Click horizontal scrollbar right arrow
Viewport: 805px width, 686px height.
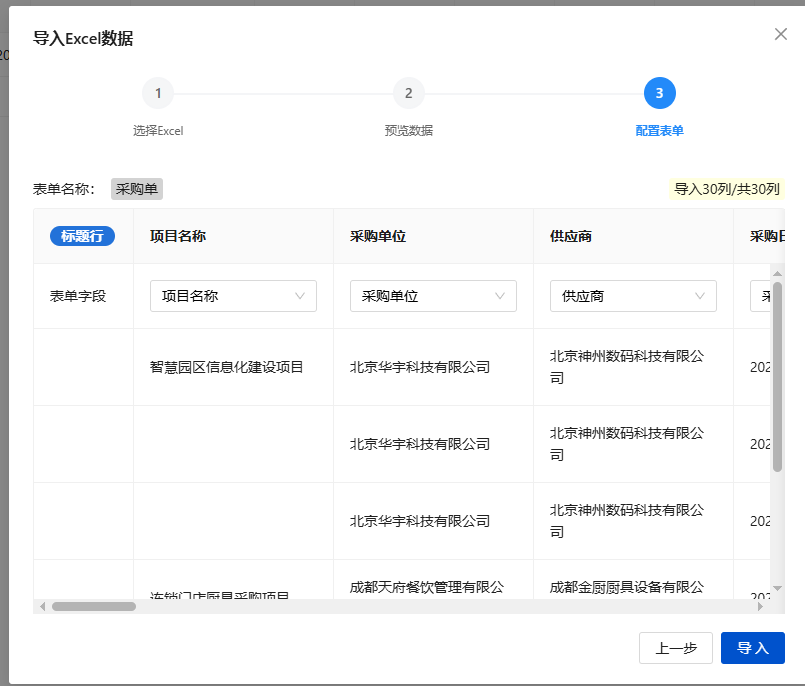(x=761, y=606)
